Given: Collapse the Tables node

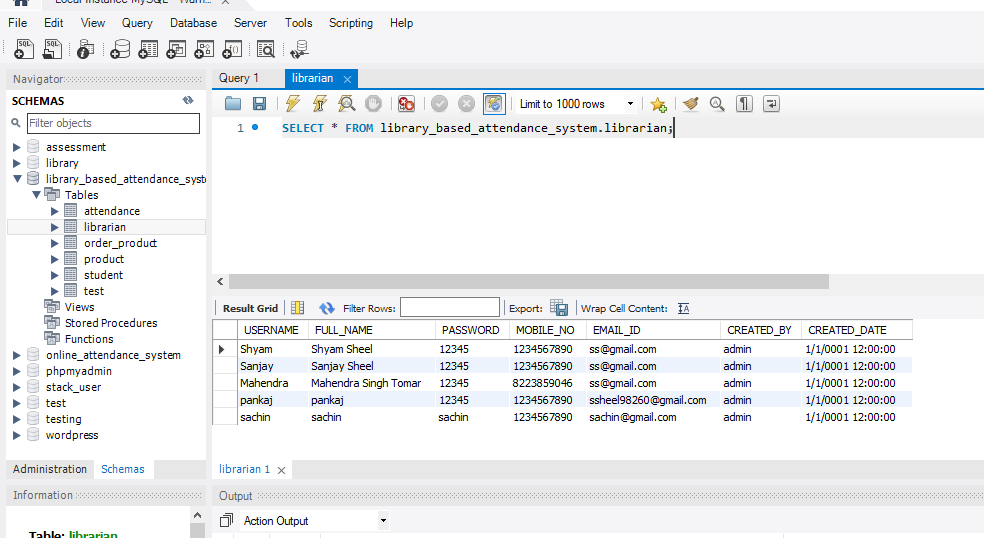Looking at the screenshot, I should [x=36, y=195].
